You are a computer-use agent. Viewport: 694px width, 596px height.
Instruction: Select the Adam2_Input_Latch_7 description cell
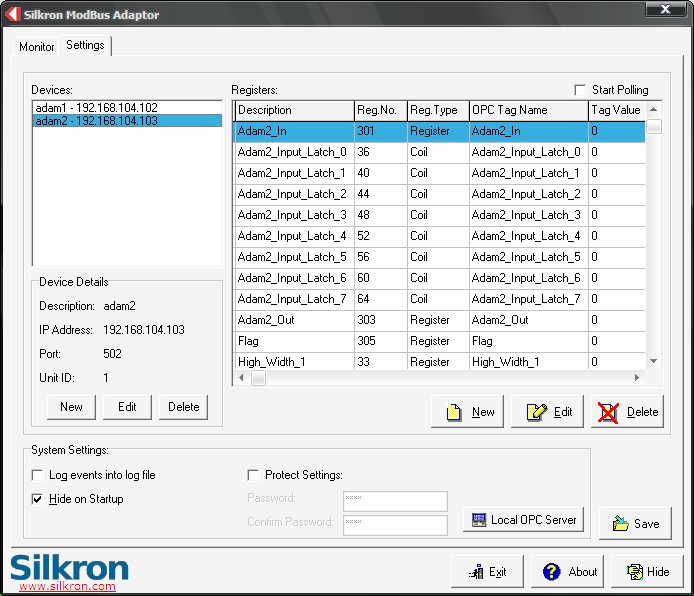(294, 299)
